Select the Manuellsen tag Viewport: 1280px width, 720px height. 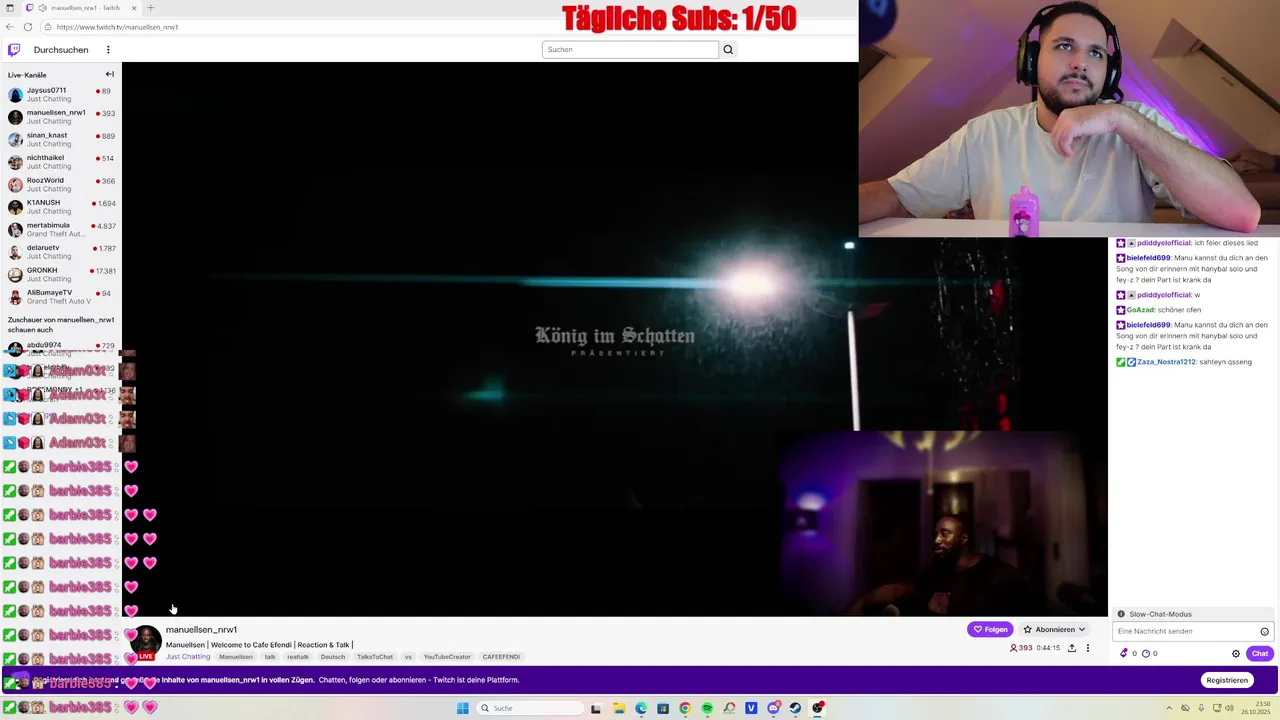(x=236, y=657)
